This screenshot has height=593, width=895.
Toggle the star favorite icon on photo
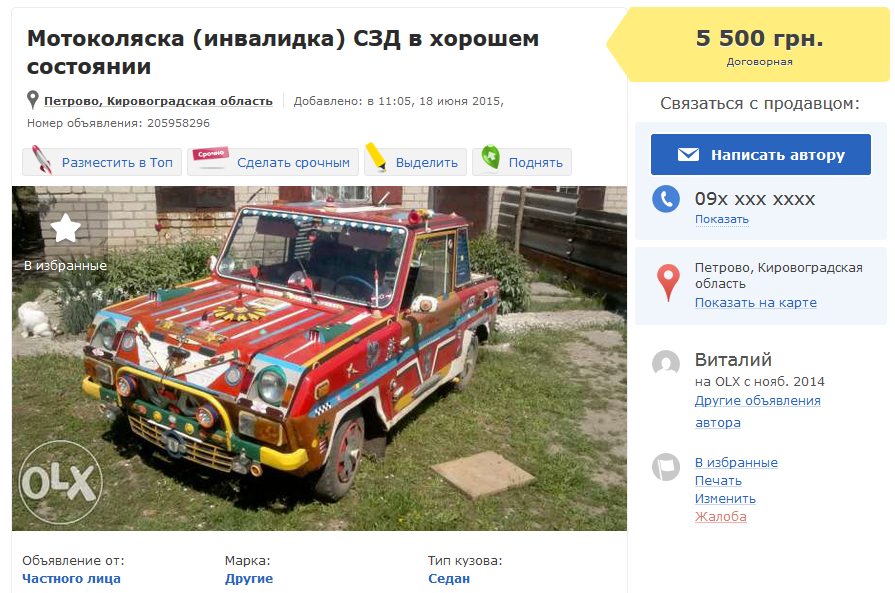click(x=66, y=228)
